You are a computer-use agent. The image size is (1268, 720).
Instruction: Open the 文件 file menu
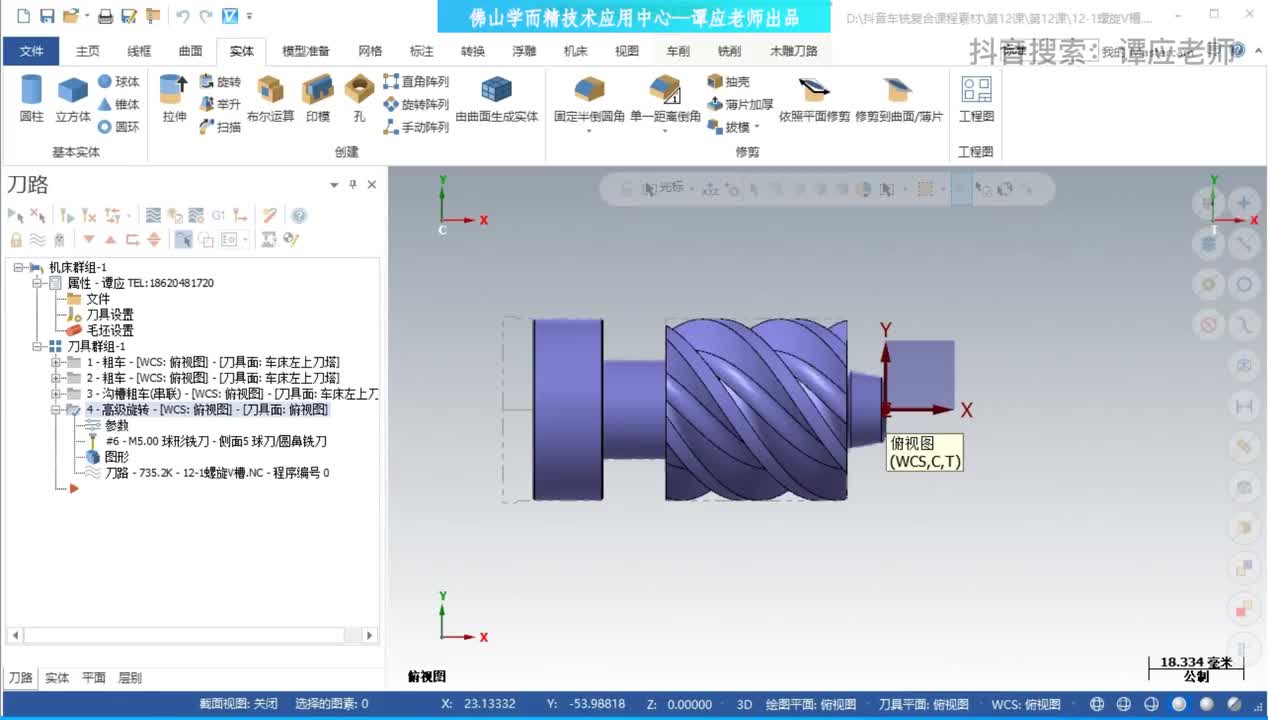[32, 51]
